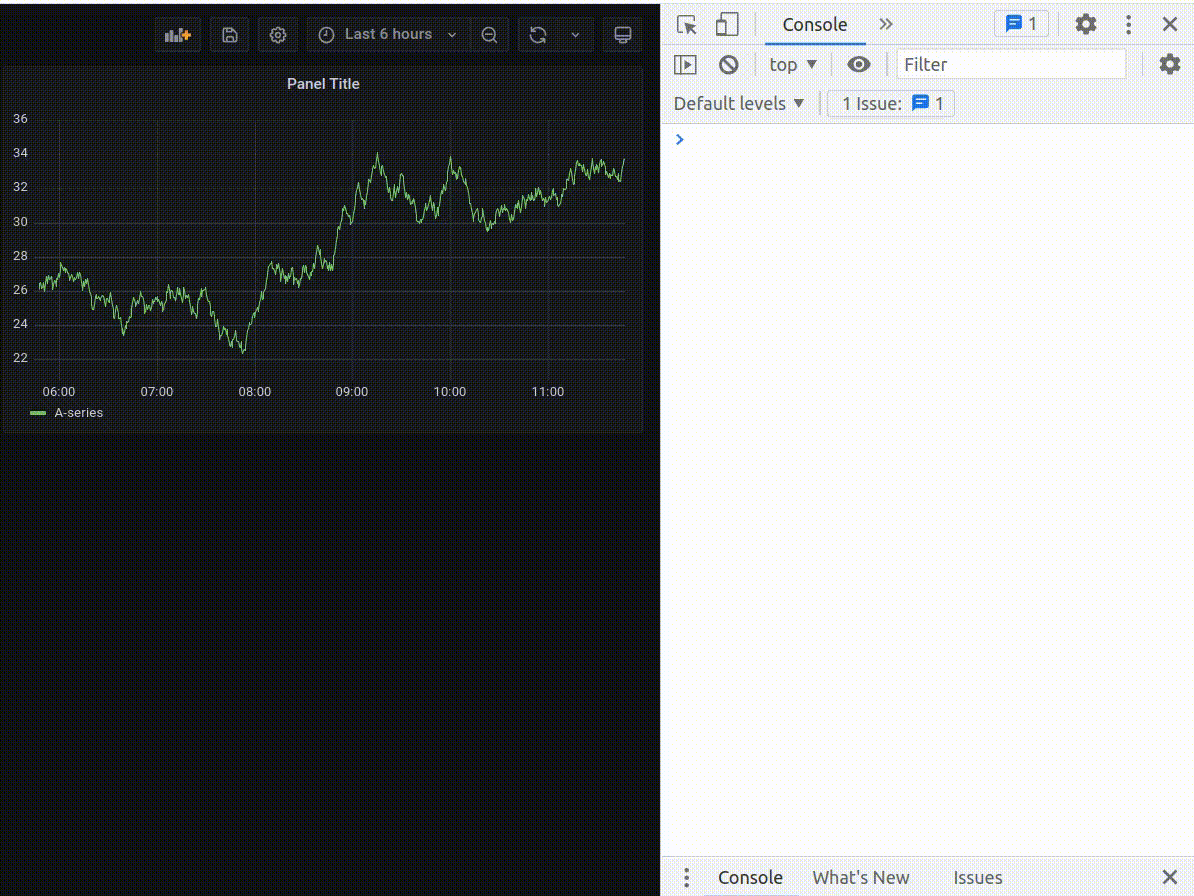Click the 1 Issue link
1194x896 pixels.
[x=891, y=104]
